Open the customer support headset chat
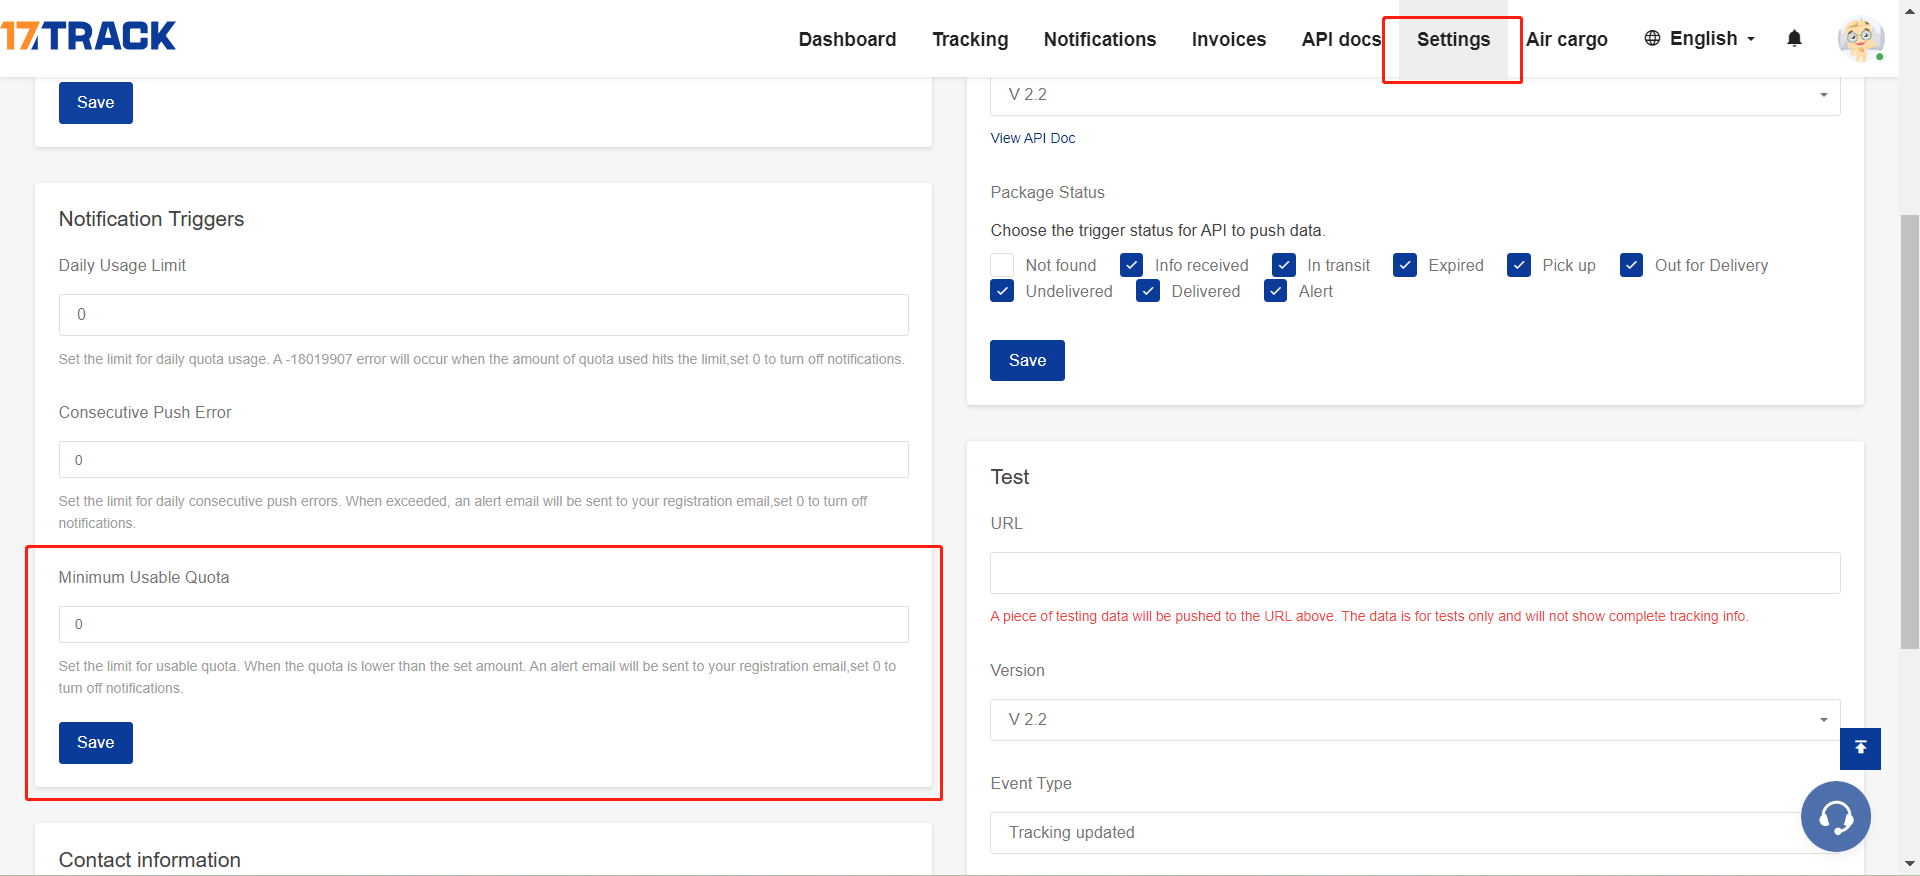Image resolution: width=1920 pixels, height=876 pixels. tap(1835, 817)
